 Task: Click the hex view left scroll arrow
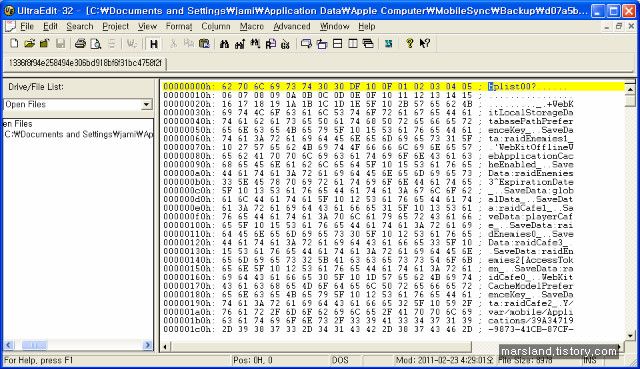(x=165, y=347)
